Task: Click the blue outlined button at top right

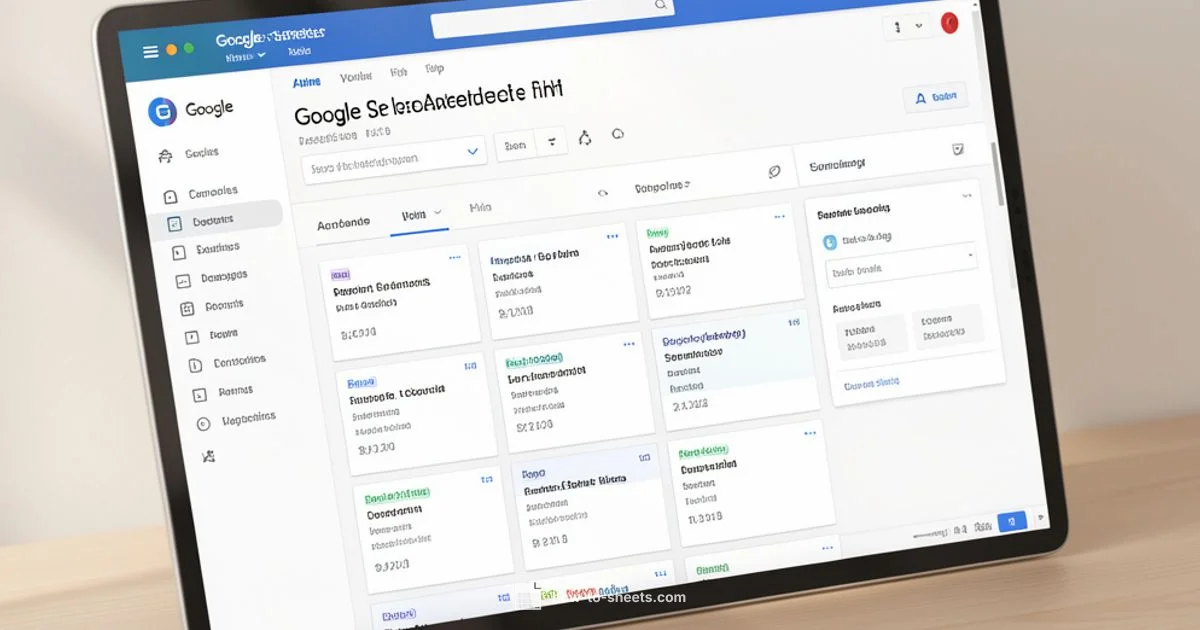Action: 934,97
